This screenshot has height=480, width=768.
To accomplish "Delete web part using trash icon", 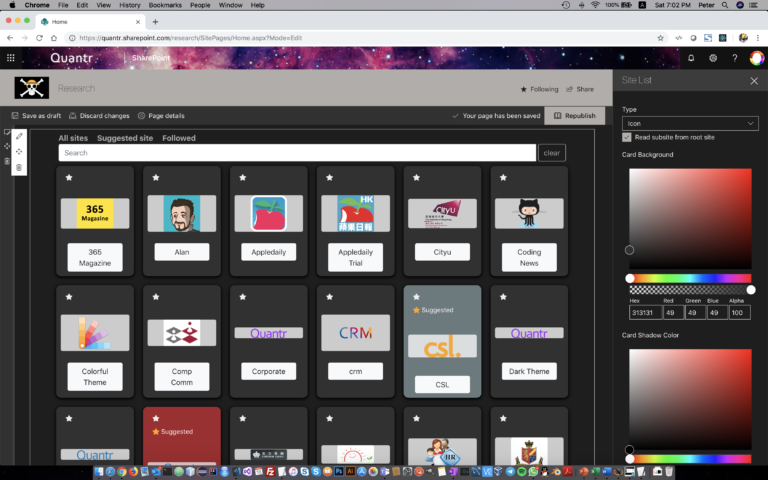I will pos(19,168).
